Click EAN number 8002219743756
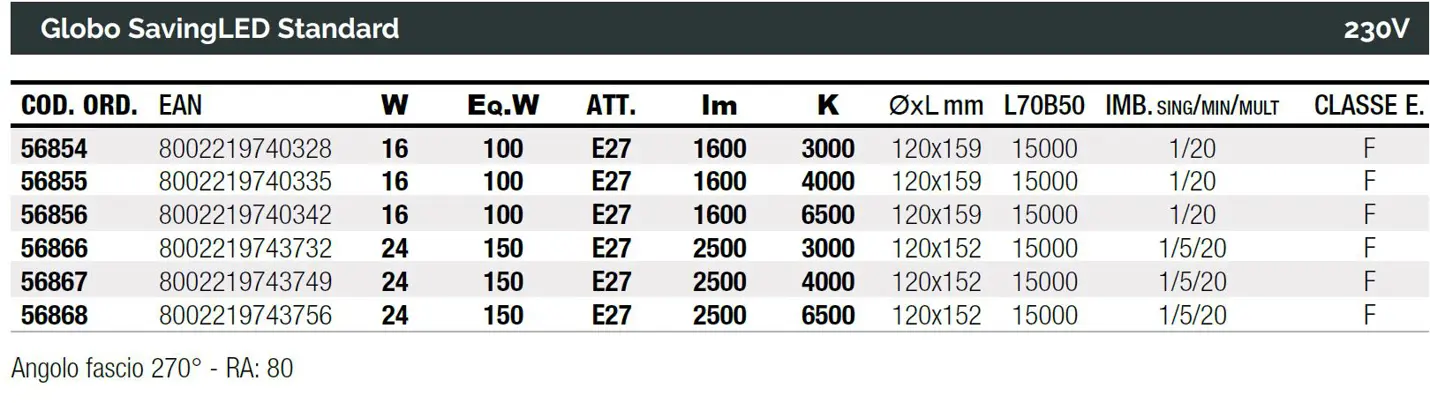Viewport: 1430px width, 403px height. click(x=245, y=315)
